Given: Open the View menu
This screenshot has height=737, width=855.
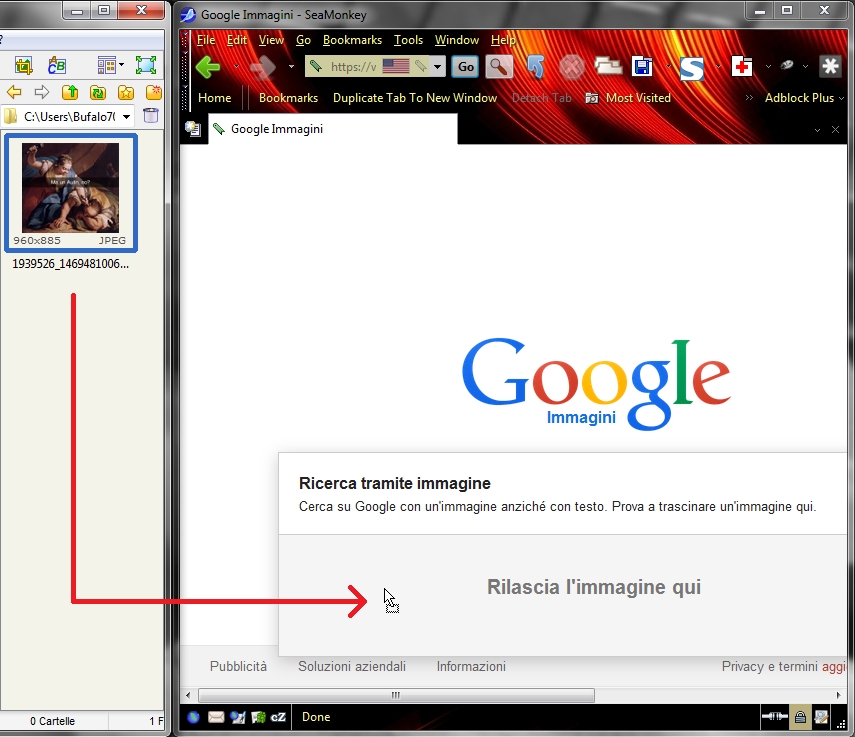Looking at the screenshot, I should (x=271, y=40).
